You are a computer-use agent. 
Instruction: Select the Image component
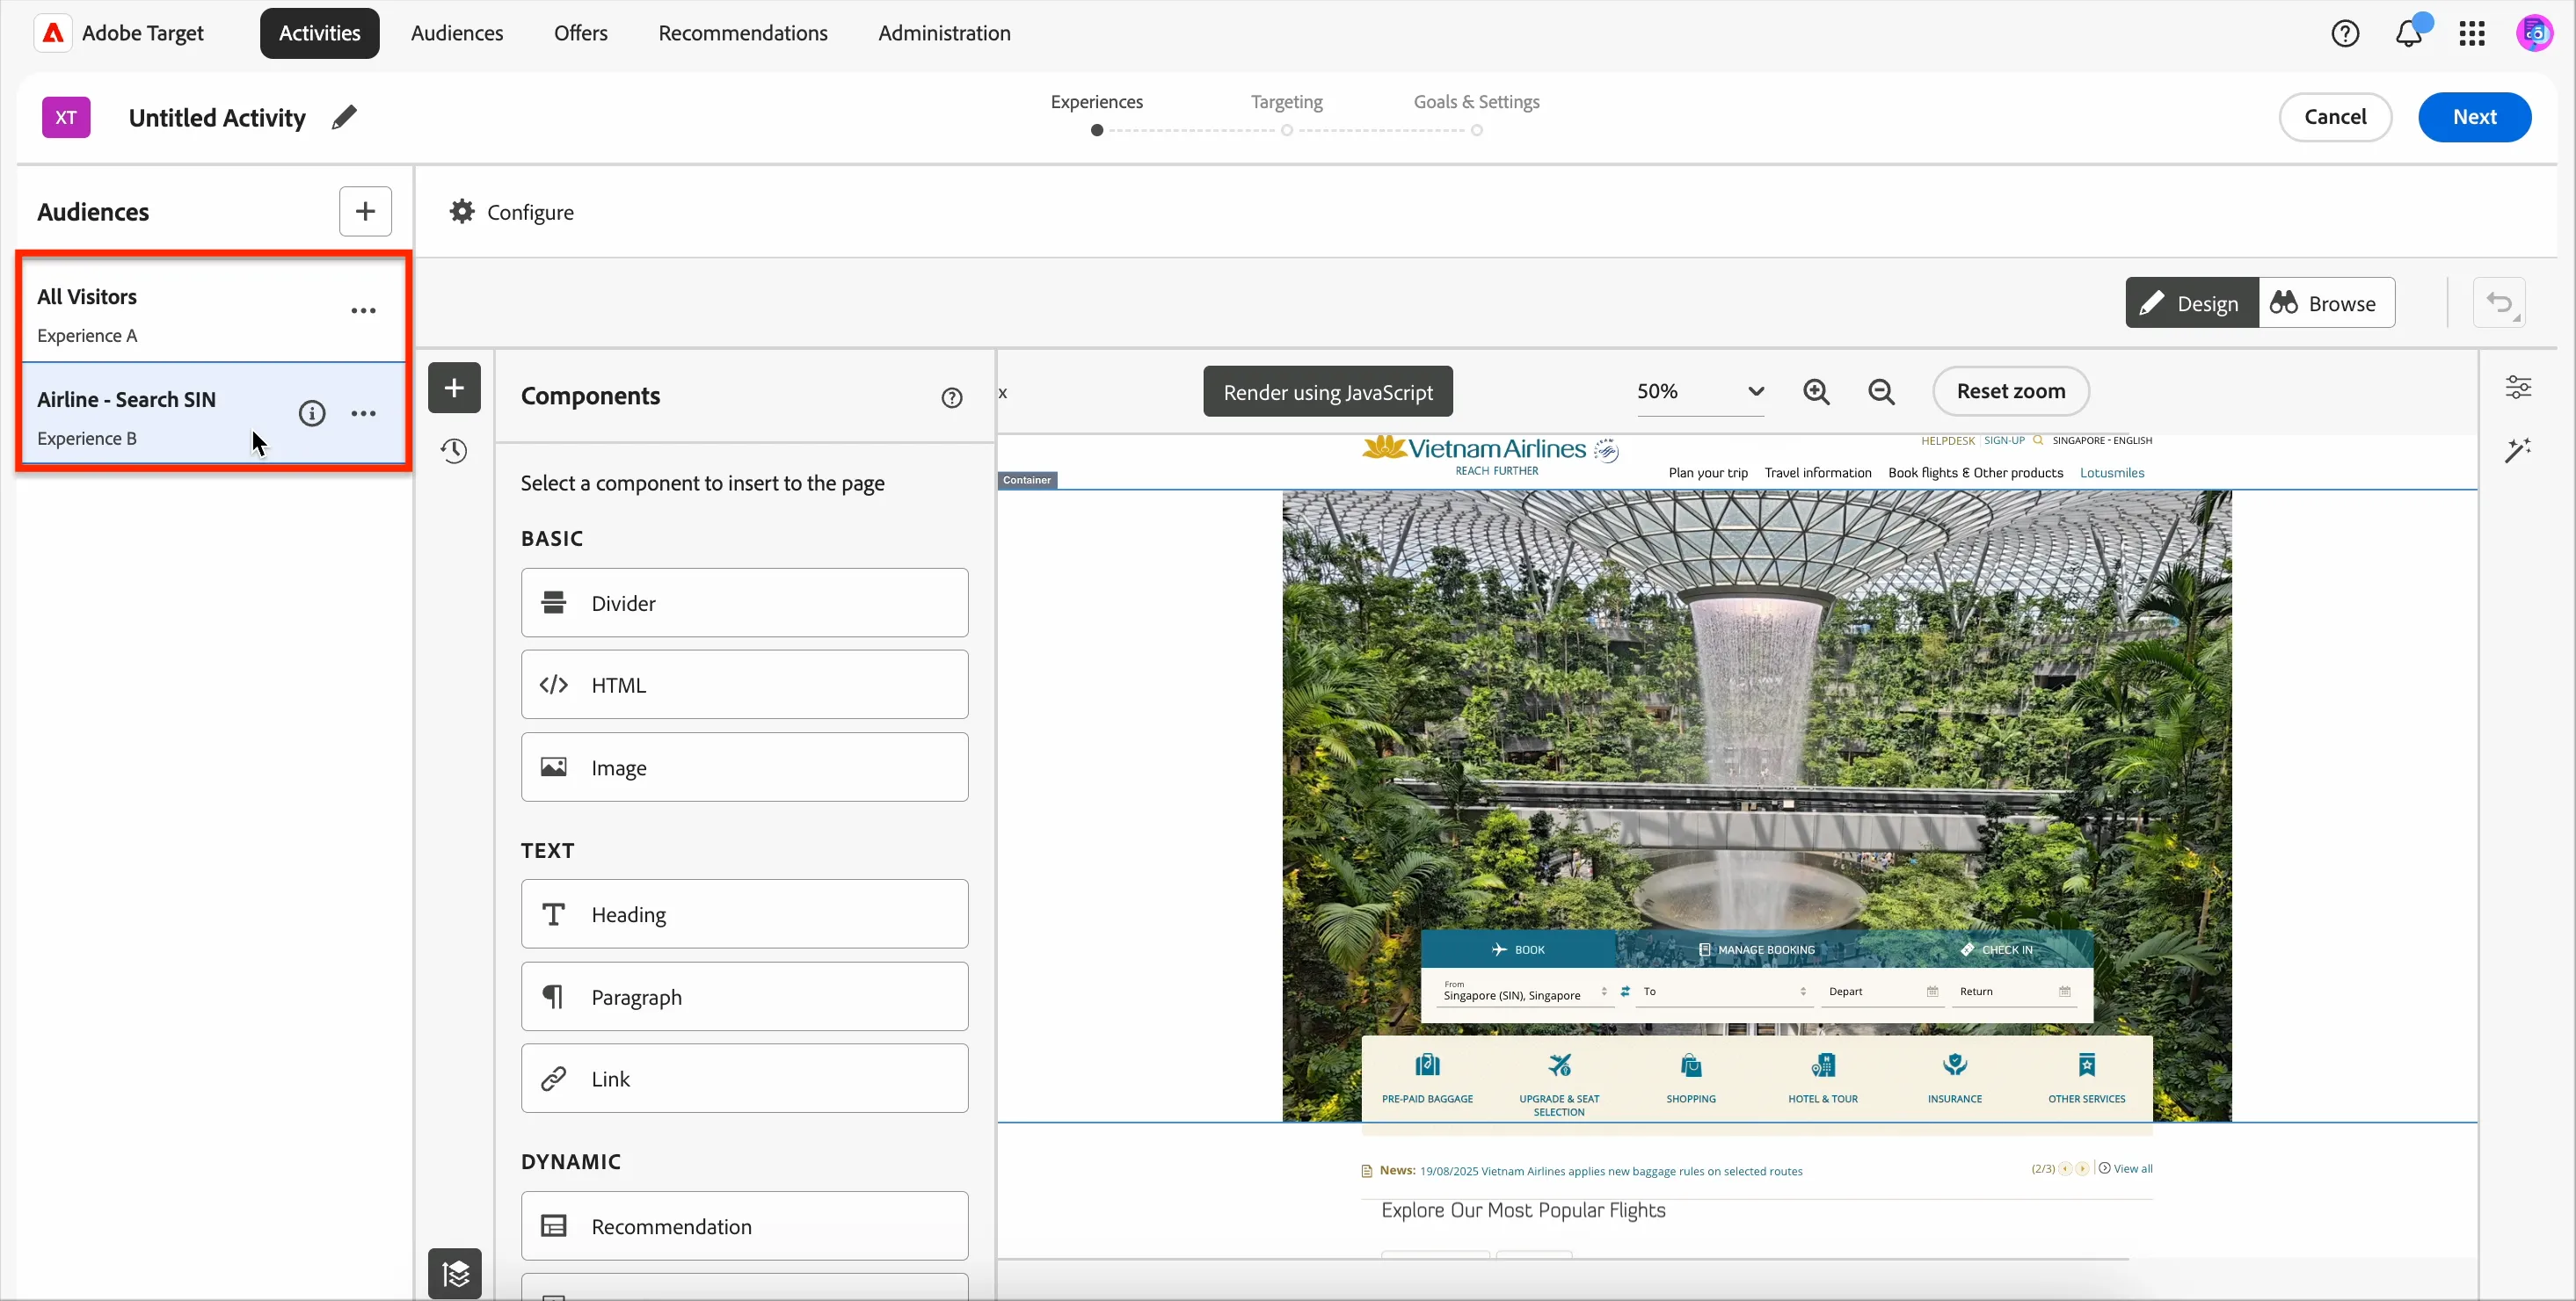click(744, 768)
